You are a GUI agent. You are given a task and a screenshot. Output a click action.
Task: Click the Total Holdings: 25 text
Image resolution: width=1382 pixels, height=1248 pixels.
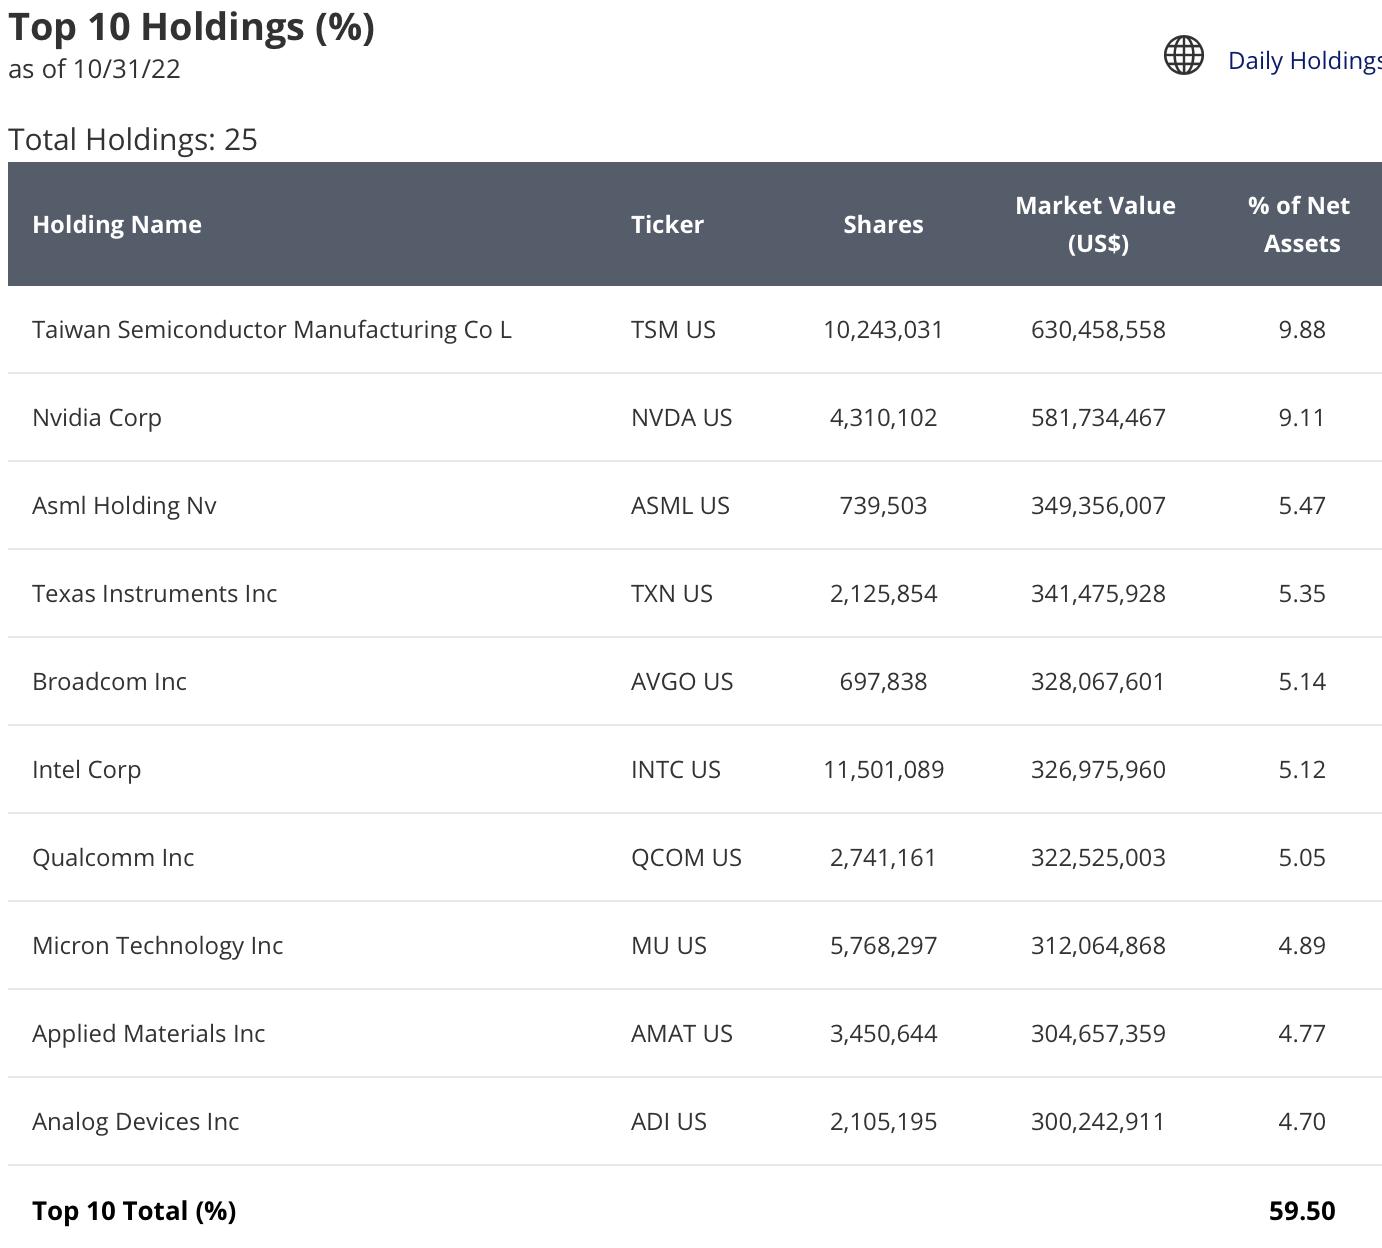coord(133,139)
